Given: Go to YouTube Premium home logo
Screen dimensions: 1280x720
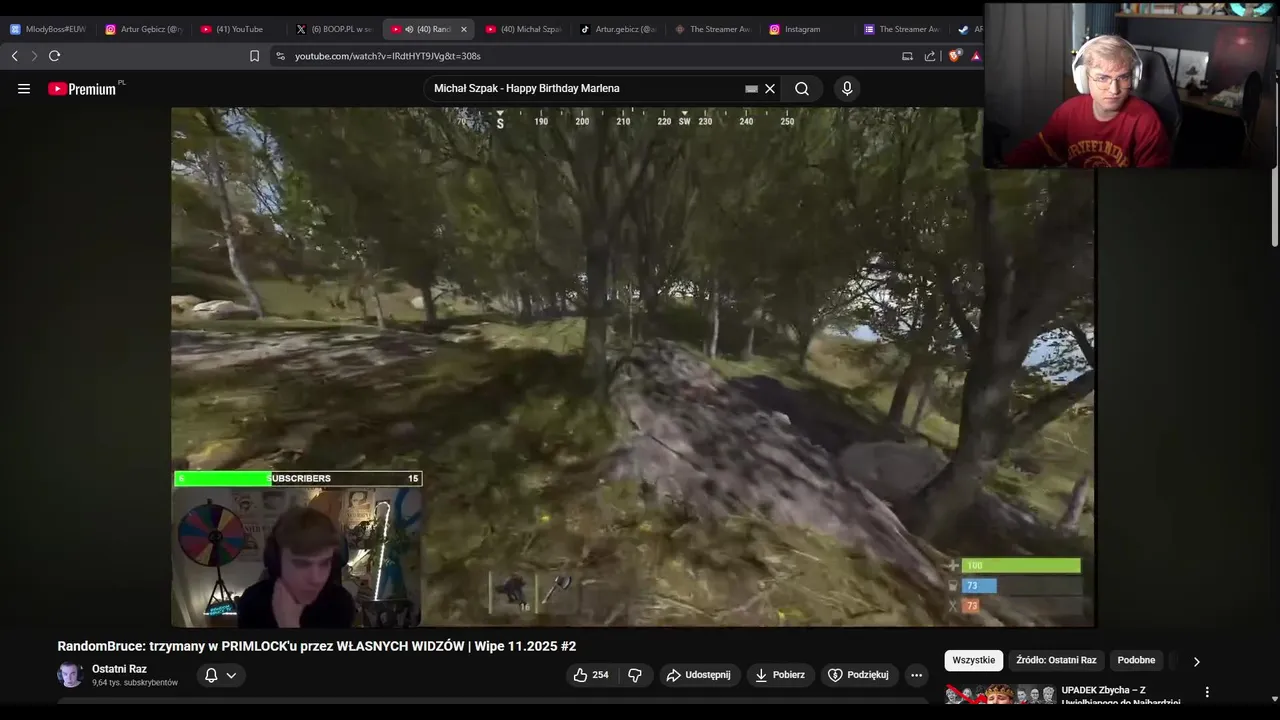Looking at the screenshot, I should tap(82, 88).
